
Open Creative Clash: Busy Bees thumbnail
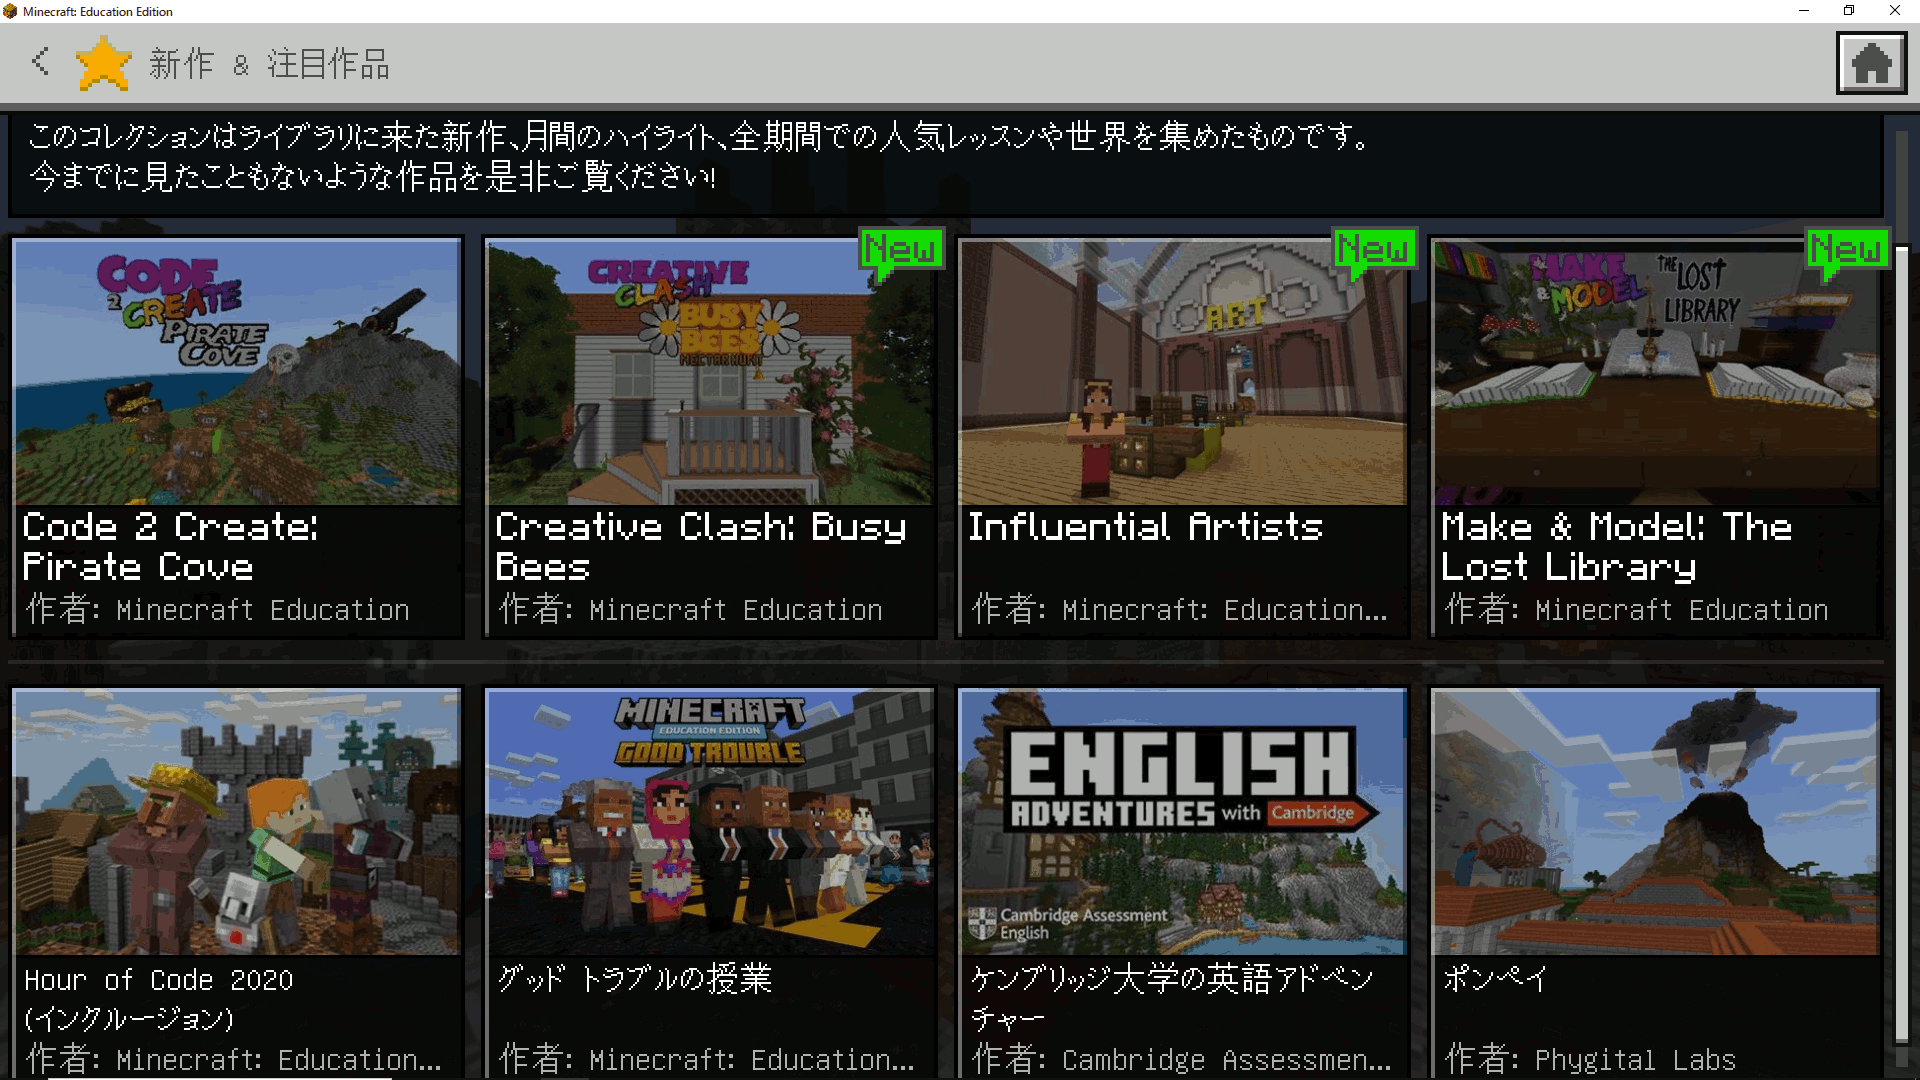710,372
